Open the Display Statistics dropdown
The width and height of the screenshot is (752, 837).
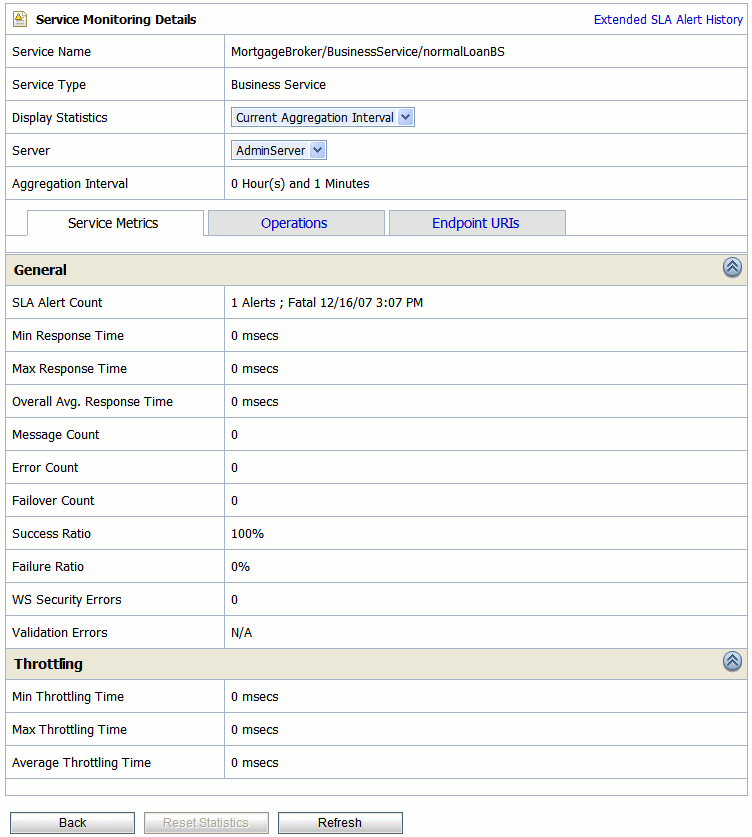tap(322, 117)
